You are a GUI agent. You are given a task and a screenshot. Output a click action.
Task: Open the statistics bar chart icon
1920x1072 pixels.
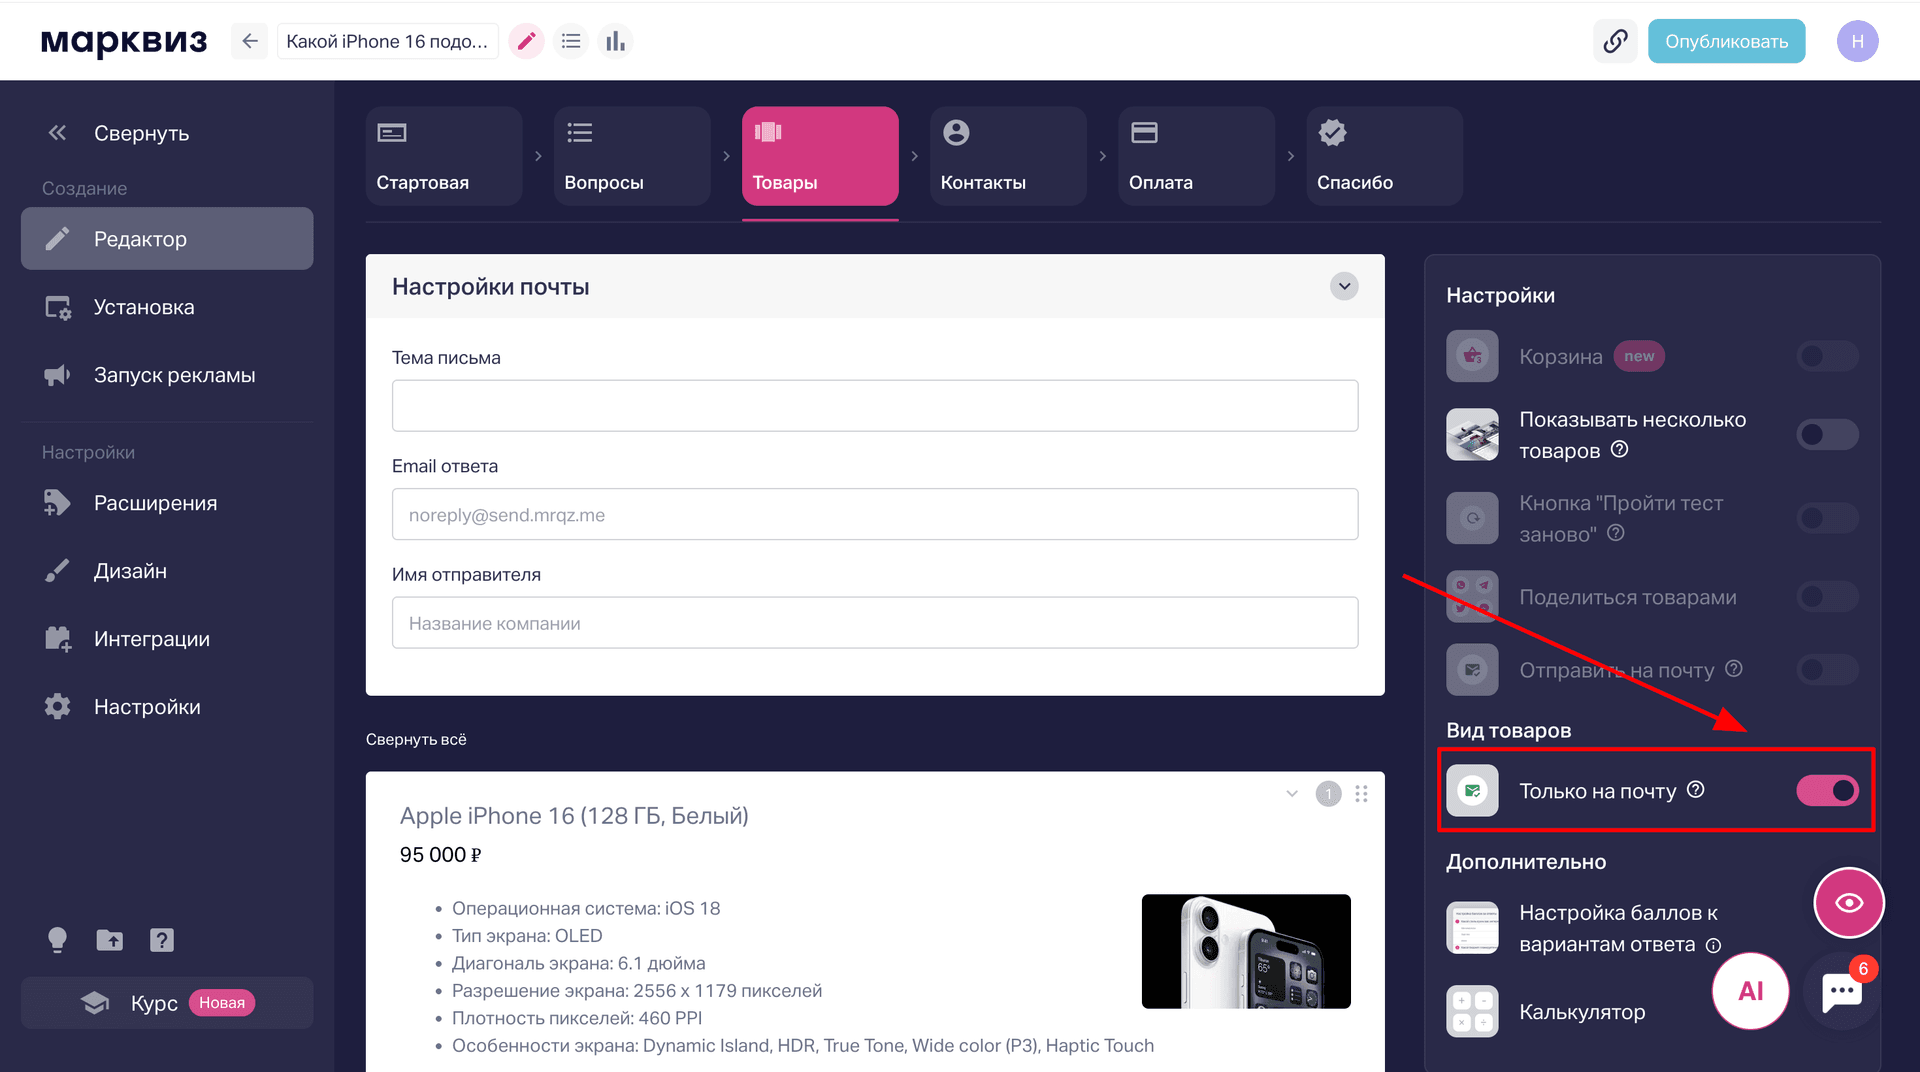[x=615, y=41]
